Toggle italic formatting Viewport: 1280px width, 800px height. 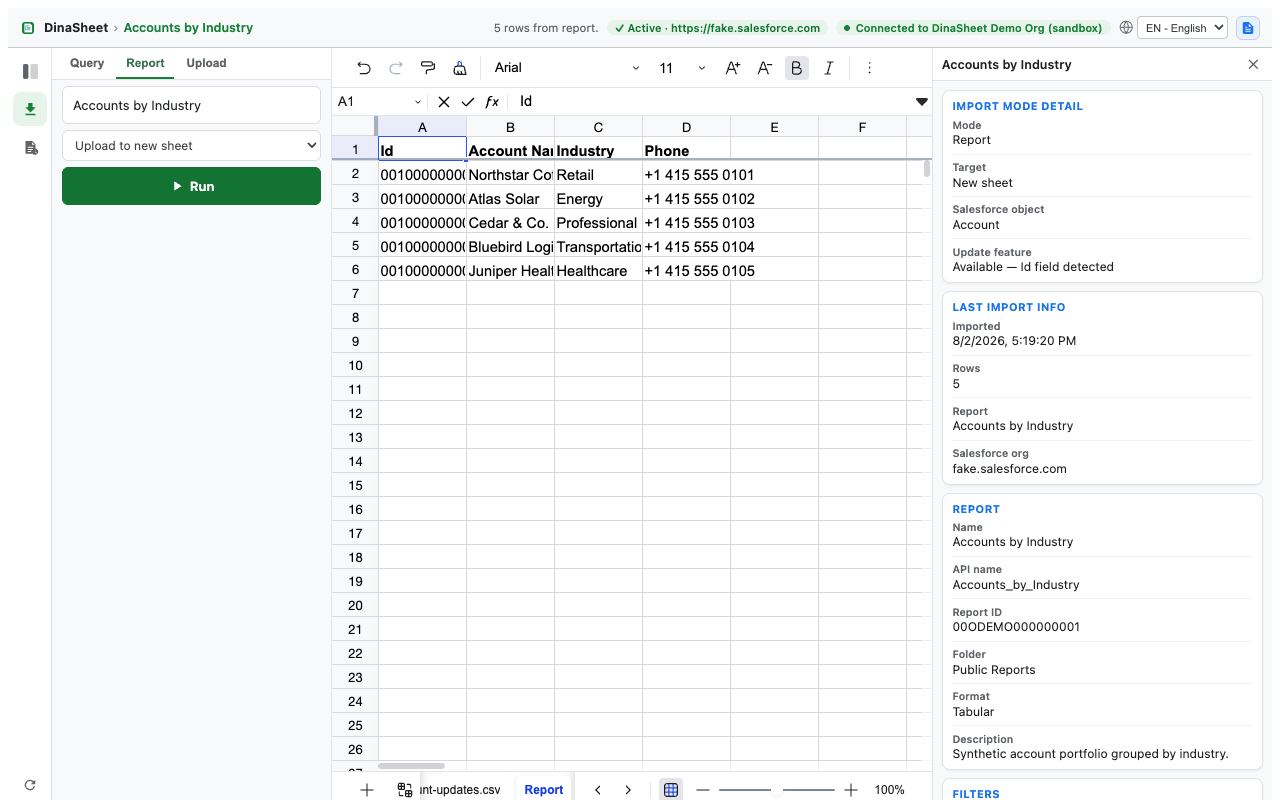[829, 68]
